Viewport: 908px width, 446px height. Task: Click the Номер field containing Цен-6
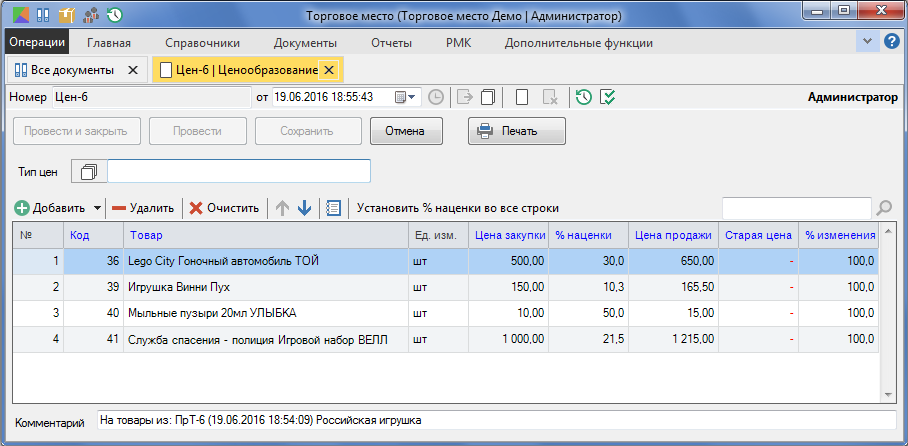click(151, 97)
